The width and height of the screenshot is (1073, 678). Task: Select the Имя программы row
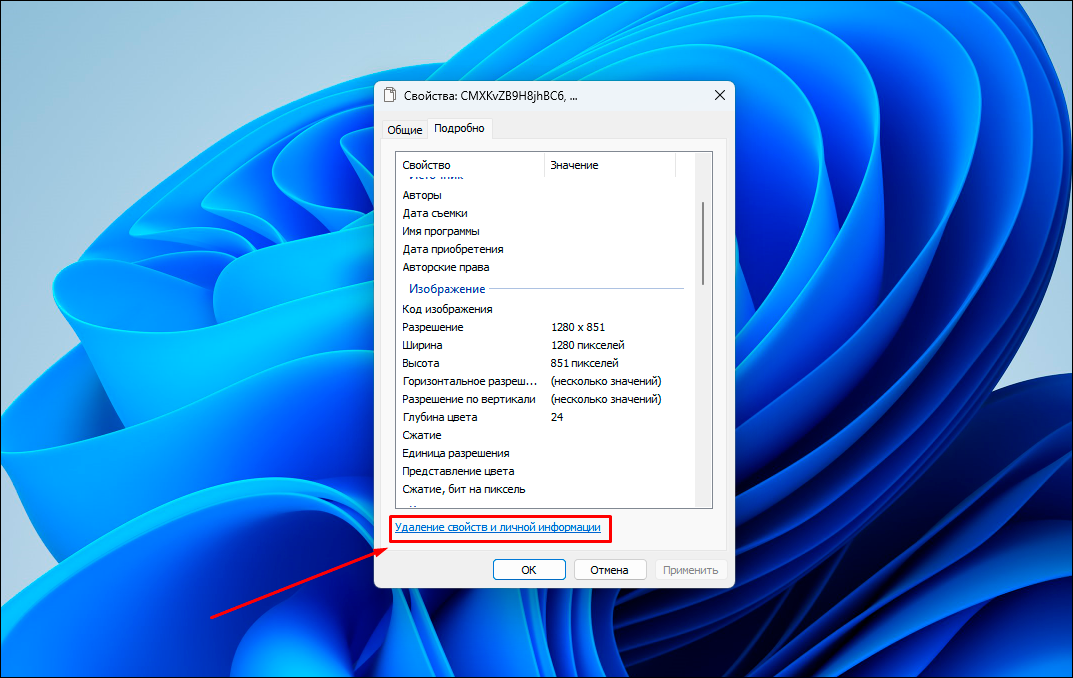545,231
